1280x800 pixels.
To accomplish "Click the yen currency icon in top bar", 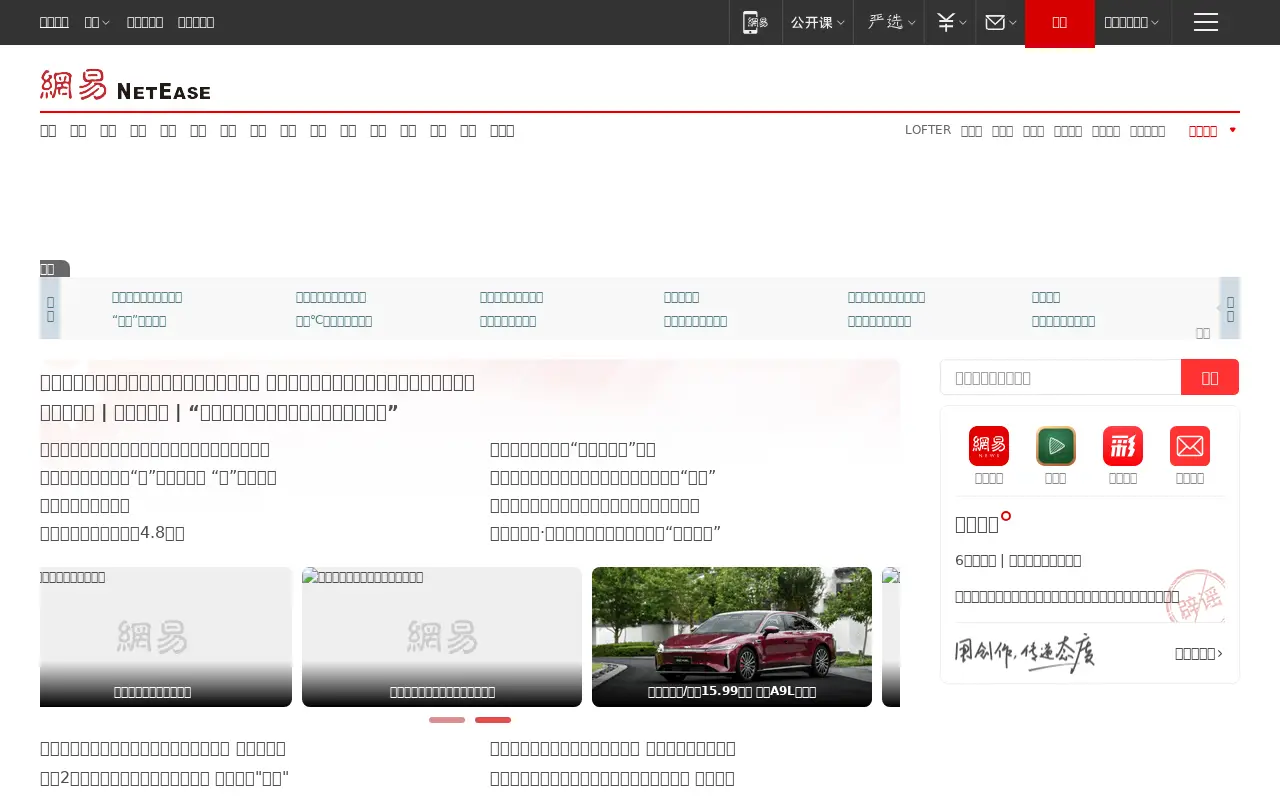I will 945,22.
